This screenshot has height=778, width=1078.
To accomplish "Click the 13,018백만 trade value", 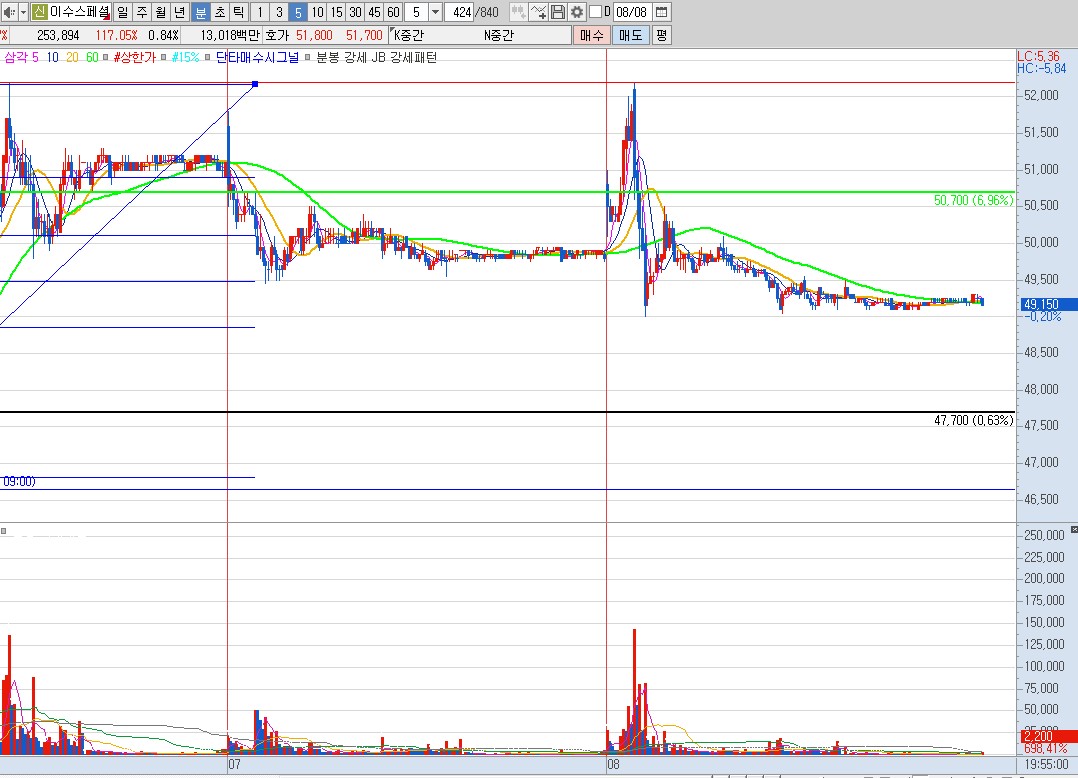I will [230, 35].
